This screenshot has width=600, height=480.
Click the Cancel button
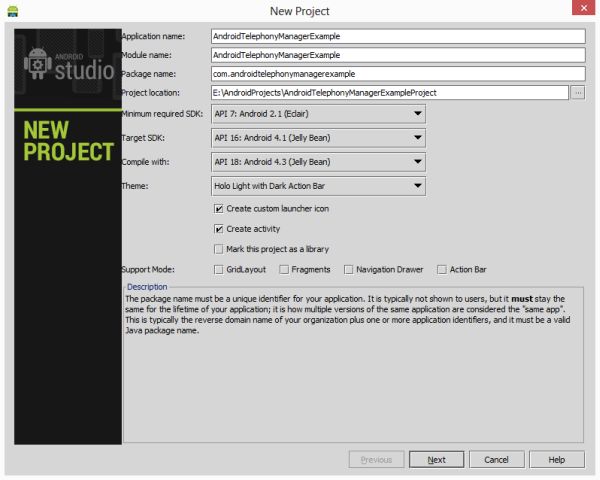click(x=496, y=459)
